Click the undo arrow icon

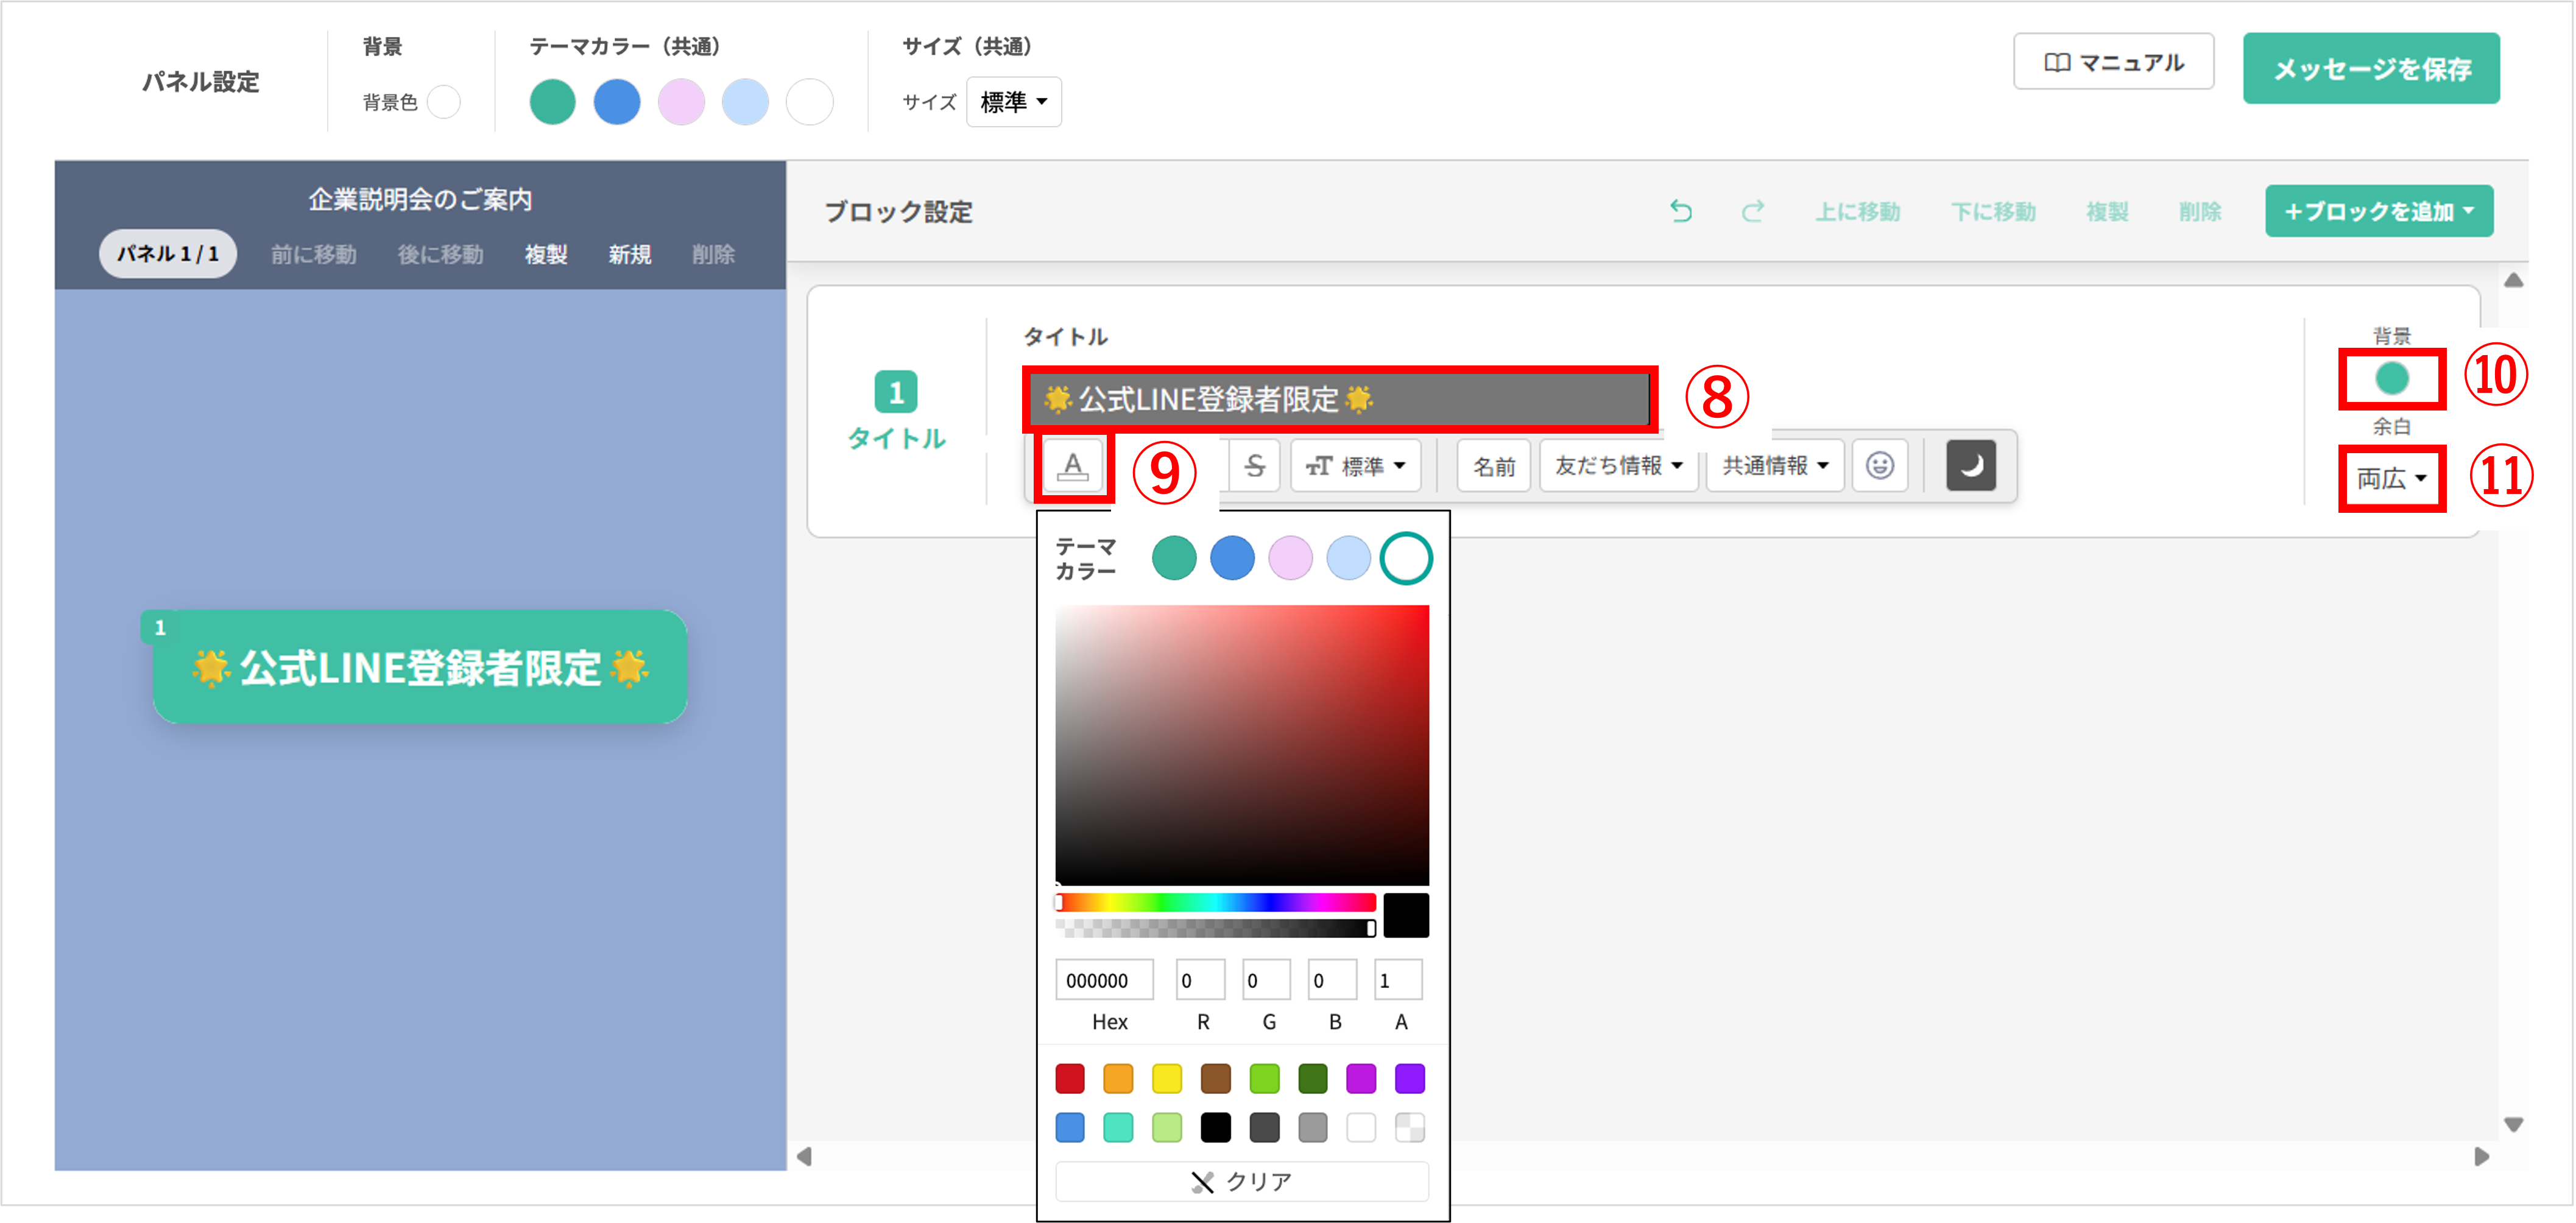coord(1681,211)
